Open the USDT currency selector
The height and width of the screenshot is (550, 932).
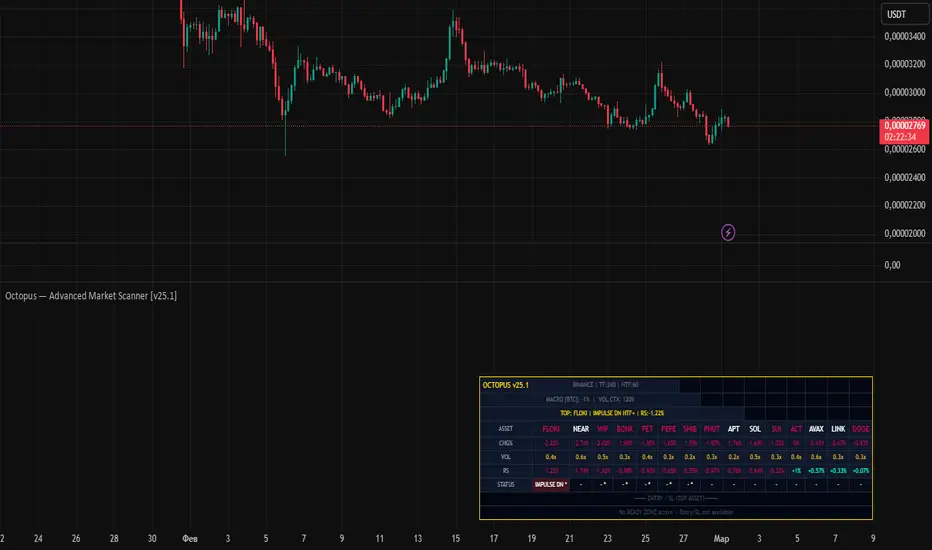tap(904, 14)
